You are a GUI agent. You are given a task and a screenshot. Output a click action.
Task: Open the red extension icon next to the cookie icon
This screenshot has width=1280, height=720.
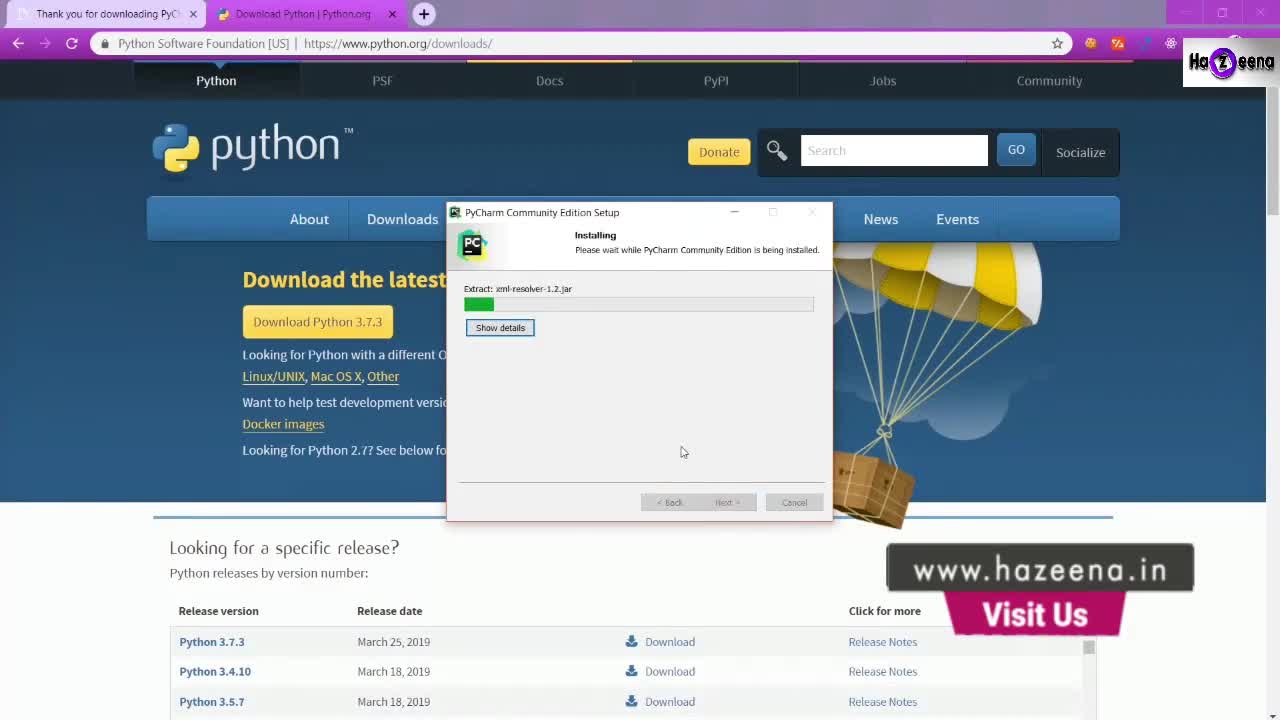click(x=1118, y=43)
